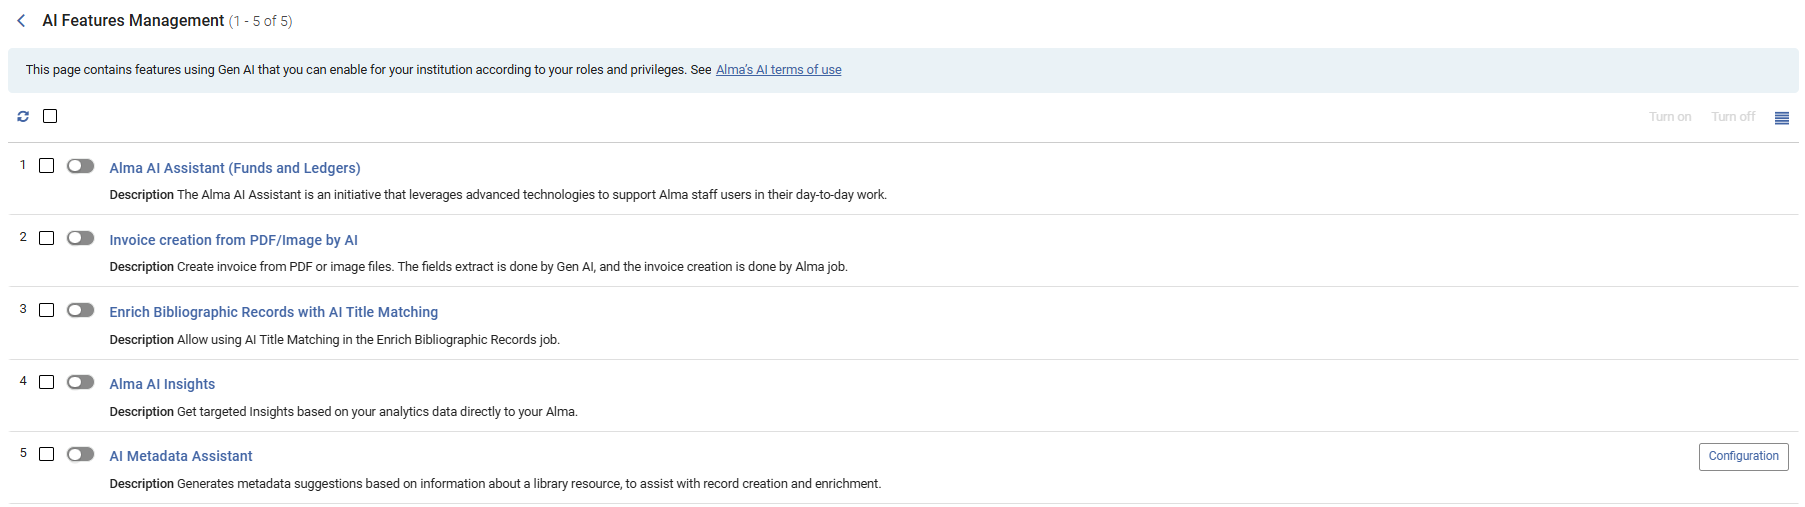Open Alma AI Assistant (Funds and Ledgers) title
The image size is (1805, 507).
tap(235, 168)
